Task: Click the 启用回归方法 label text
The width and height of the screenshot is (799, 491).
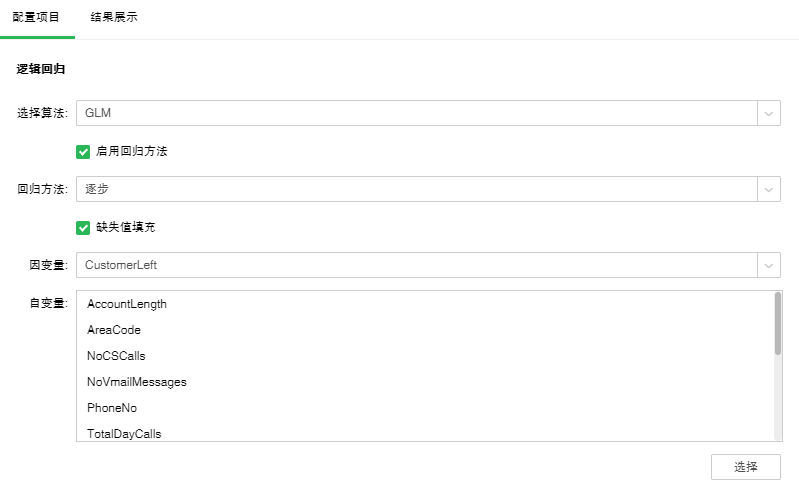Action: pos(131,152)
